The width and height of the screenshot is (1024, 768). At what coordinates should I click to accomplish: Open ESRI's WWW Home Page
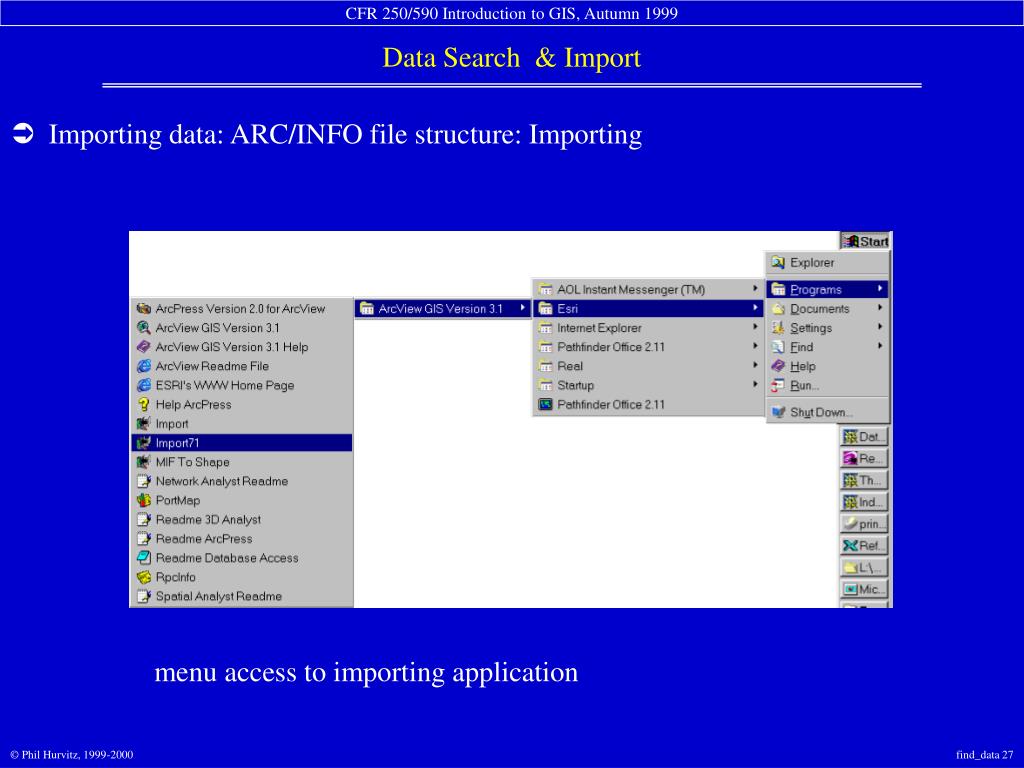tap(242, 385)
